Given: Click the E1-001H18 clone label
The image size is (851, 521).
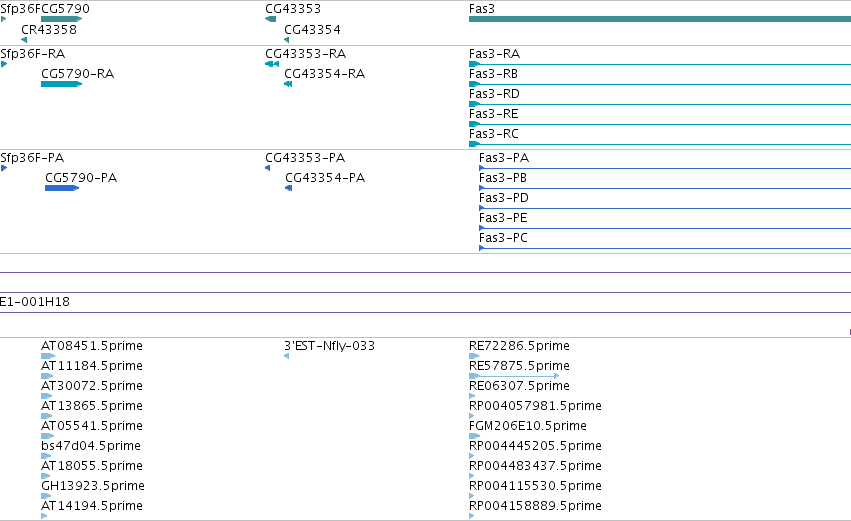Looking at the screenshot, I should coord(35,302).
